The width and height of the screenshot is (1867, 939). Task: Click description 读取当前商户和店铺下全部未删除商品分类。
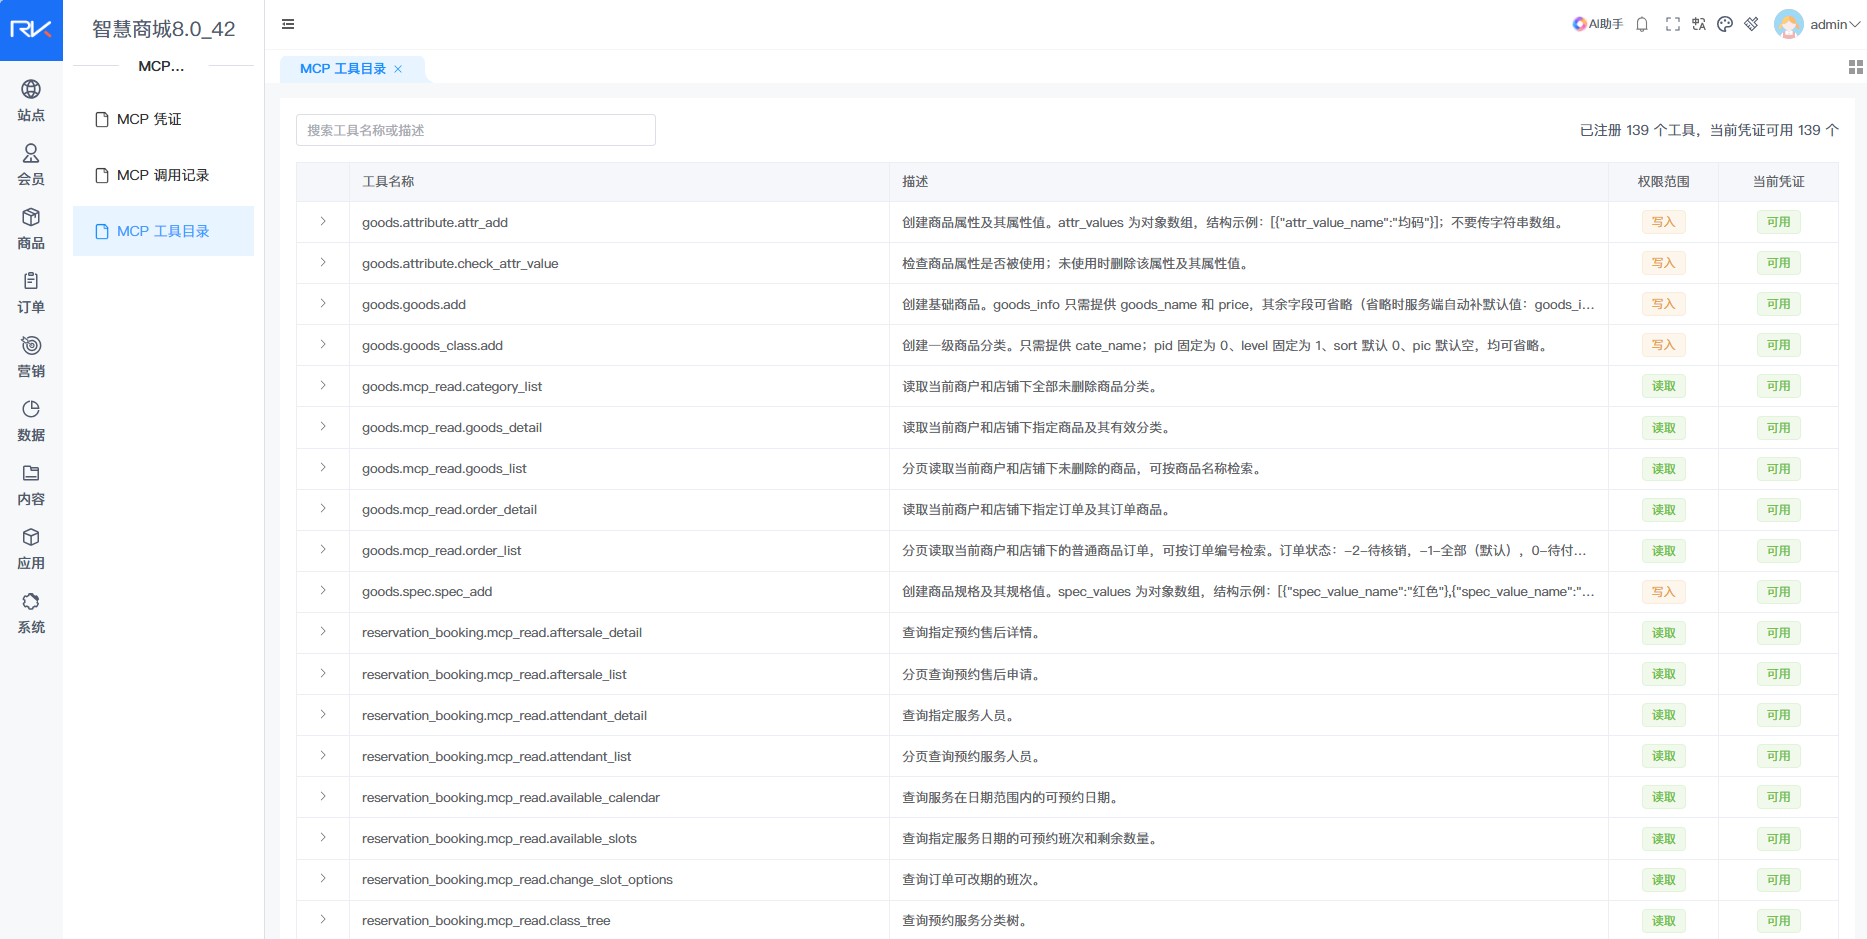(x=1031, y=387)
